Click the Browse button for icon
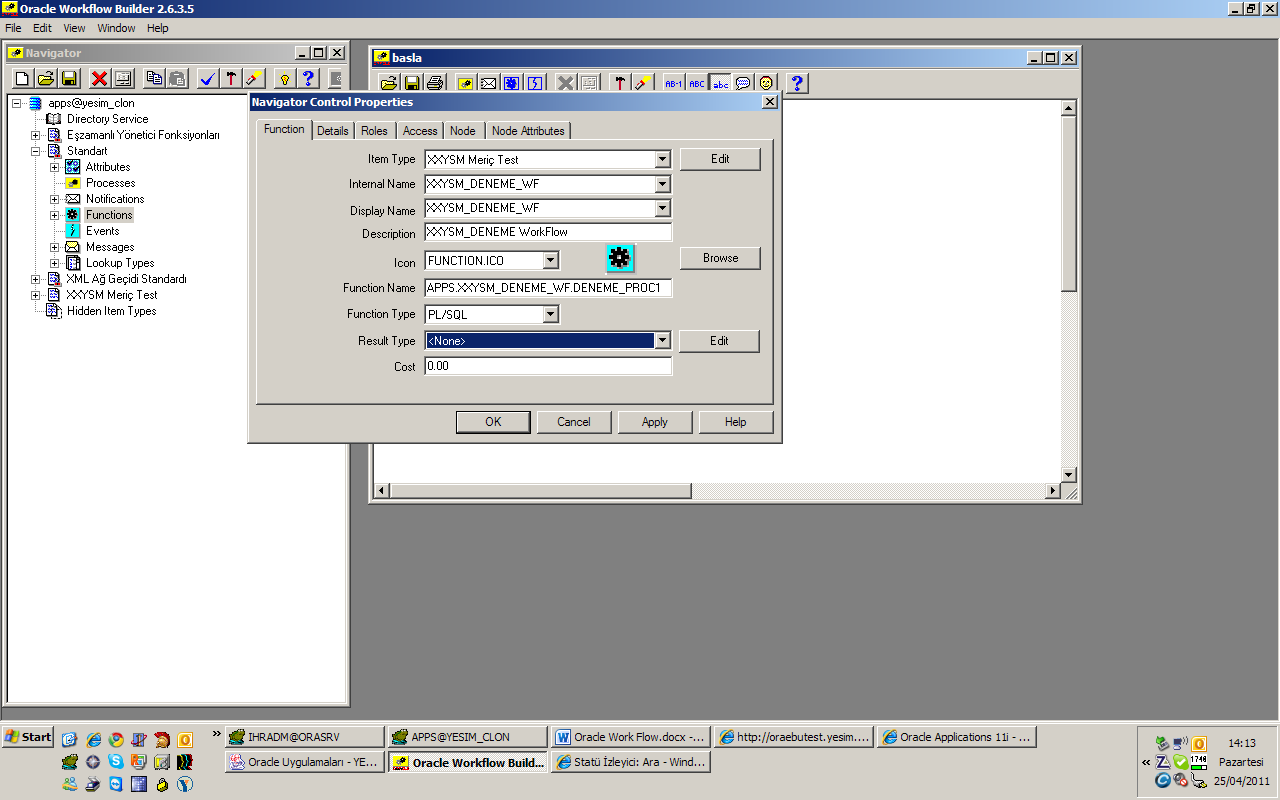1280x800 pixels. point(720,258)
